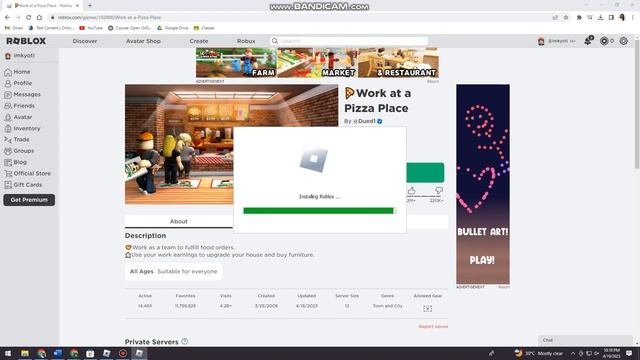The image size is (640, 360).
Task: Open the Discover menu item
Action: pos(85,41)
